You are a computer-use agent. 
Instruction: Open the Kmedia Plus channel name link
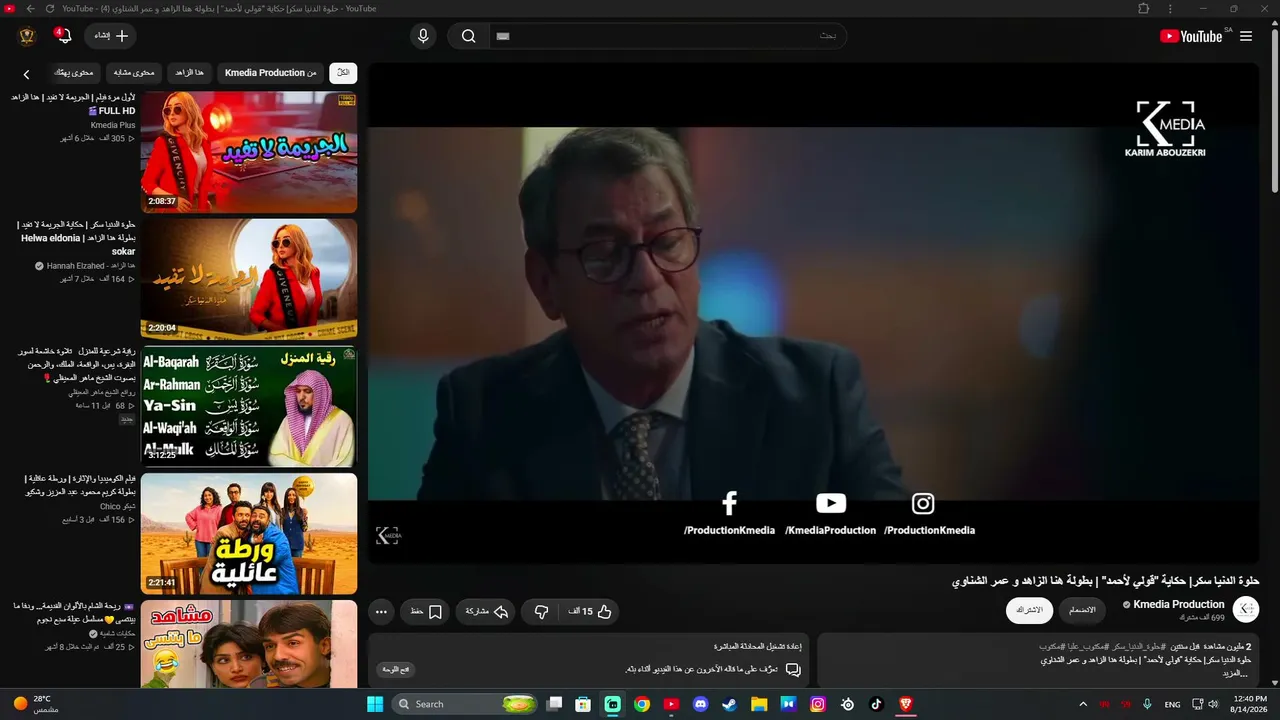(113, 125)
